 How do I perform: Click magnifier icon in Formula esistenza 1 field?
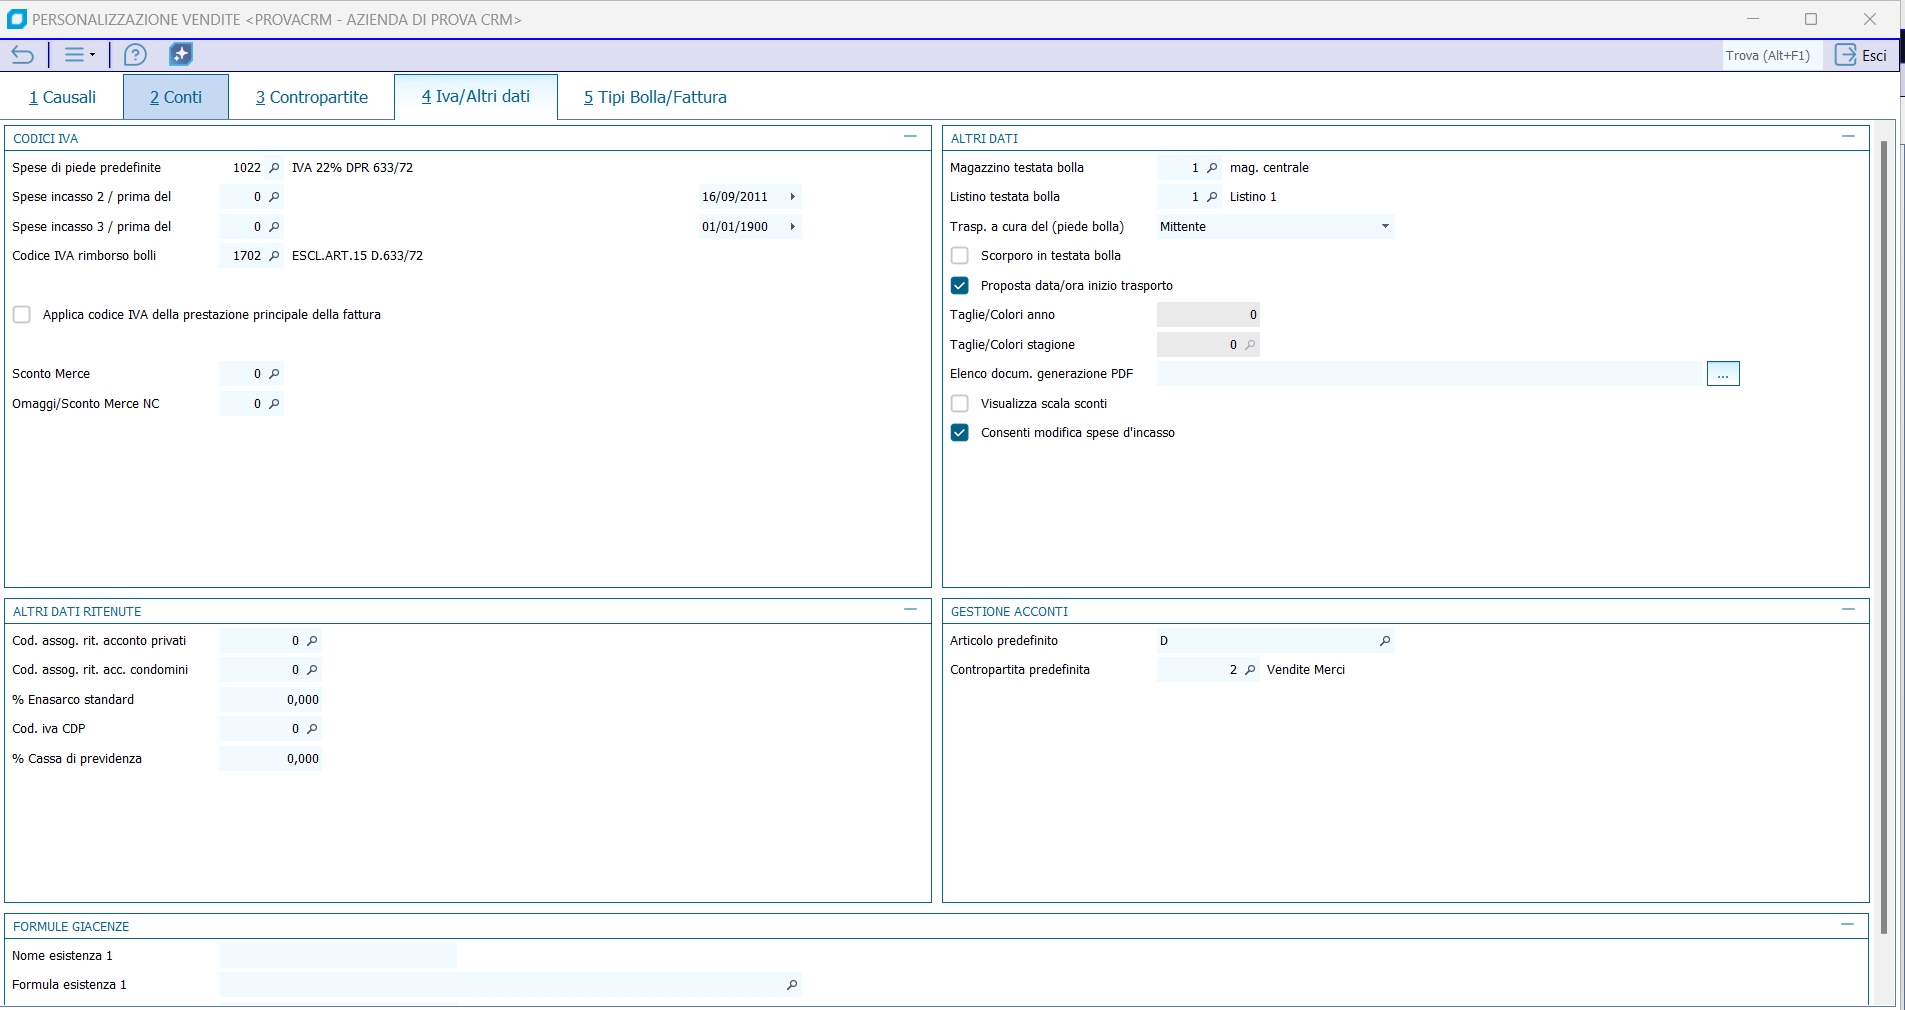coord(792,985)
